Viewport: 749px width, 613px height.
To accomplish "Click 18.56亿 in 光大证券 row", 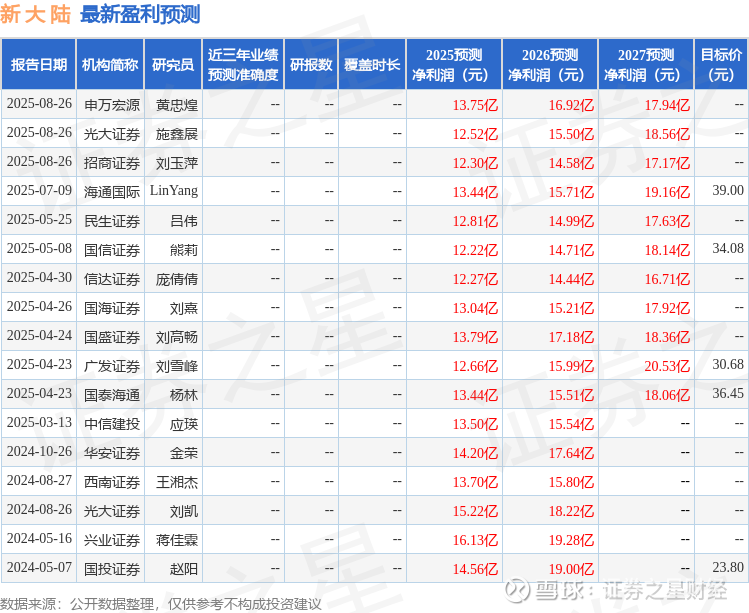I will (x=667, y=134).
